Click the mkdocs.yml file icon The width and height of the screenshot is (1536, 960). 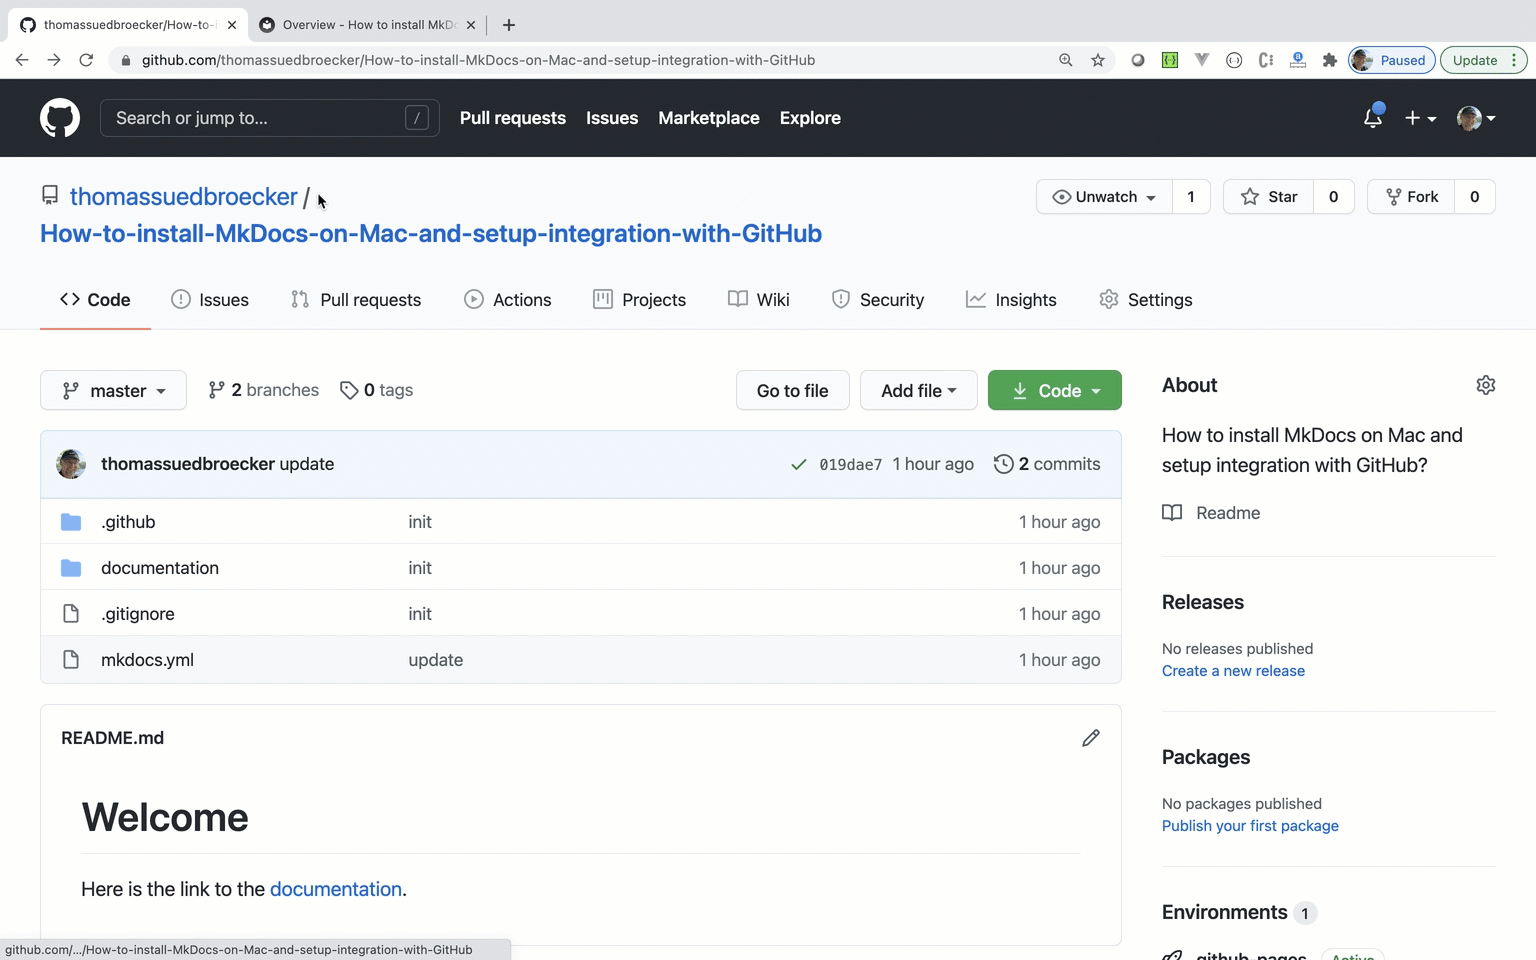click(71, 660)
